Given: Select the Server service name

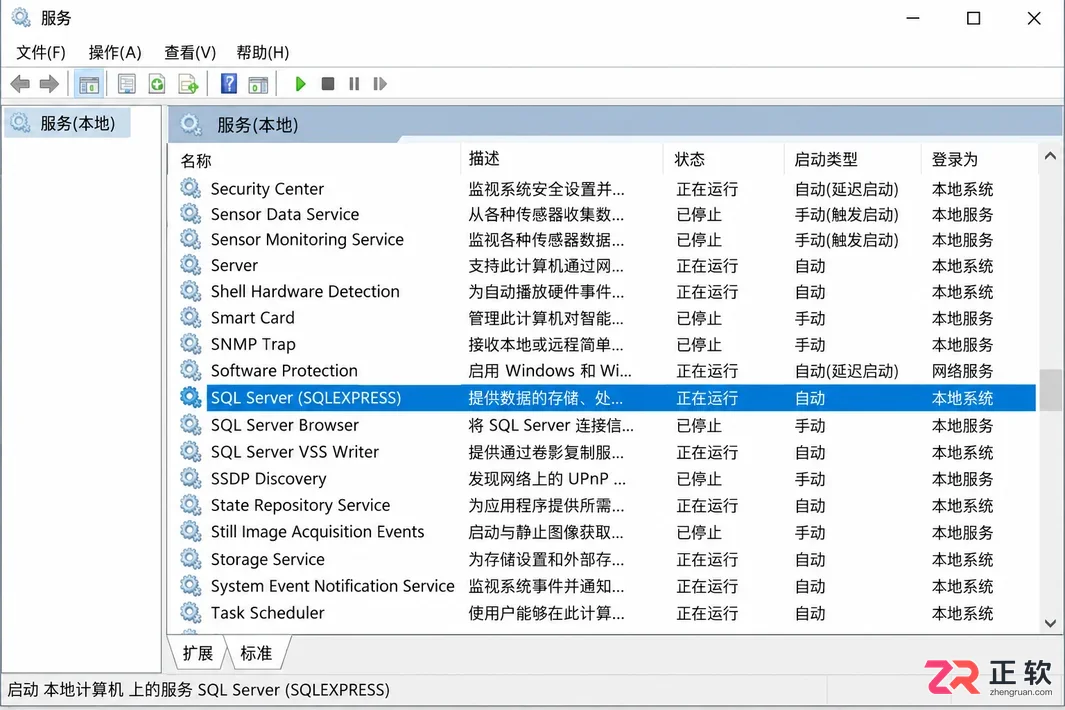Looking at the screenshot, I should 234,265.
